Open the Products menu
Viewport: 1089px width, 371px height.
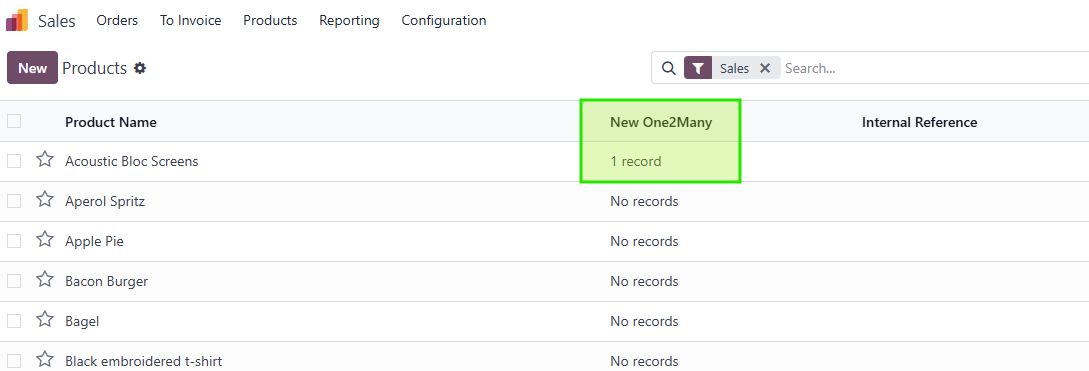tap(270, 21)
